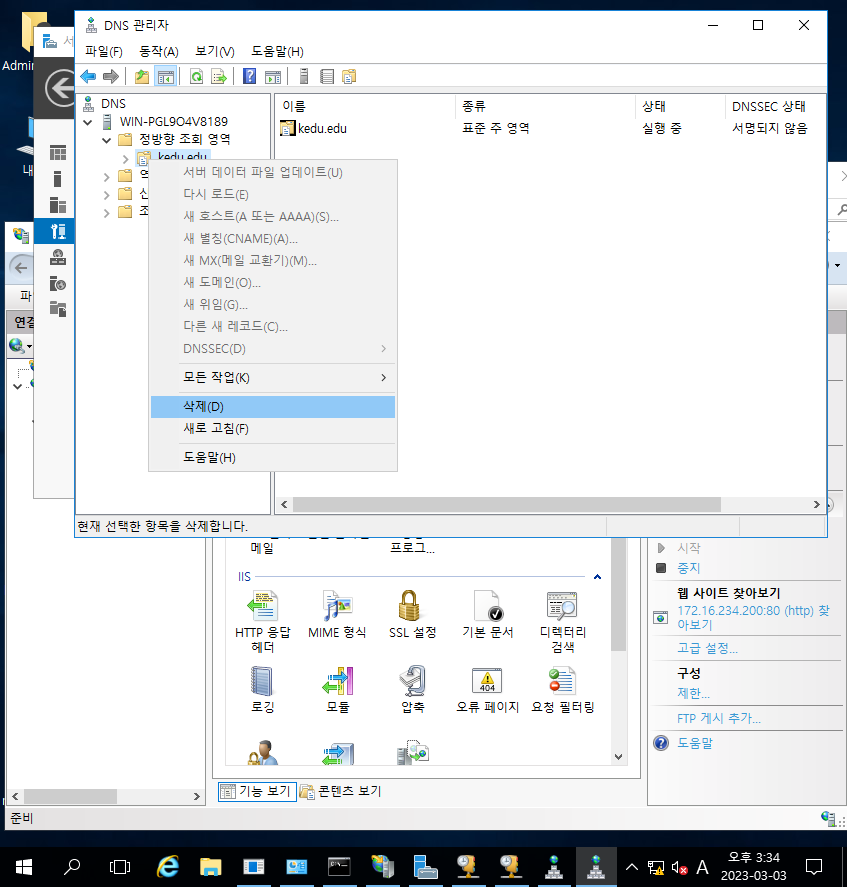Toggle Show/Hide Action Pane toolbar button
Screen dimensions: 847x887
click(273, 76)
